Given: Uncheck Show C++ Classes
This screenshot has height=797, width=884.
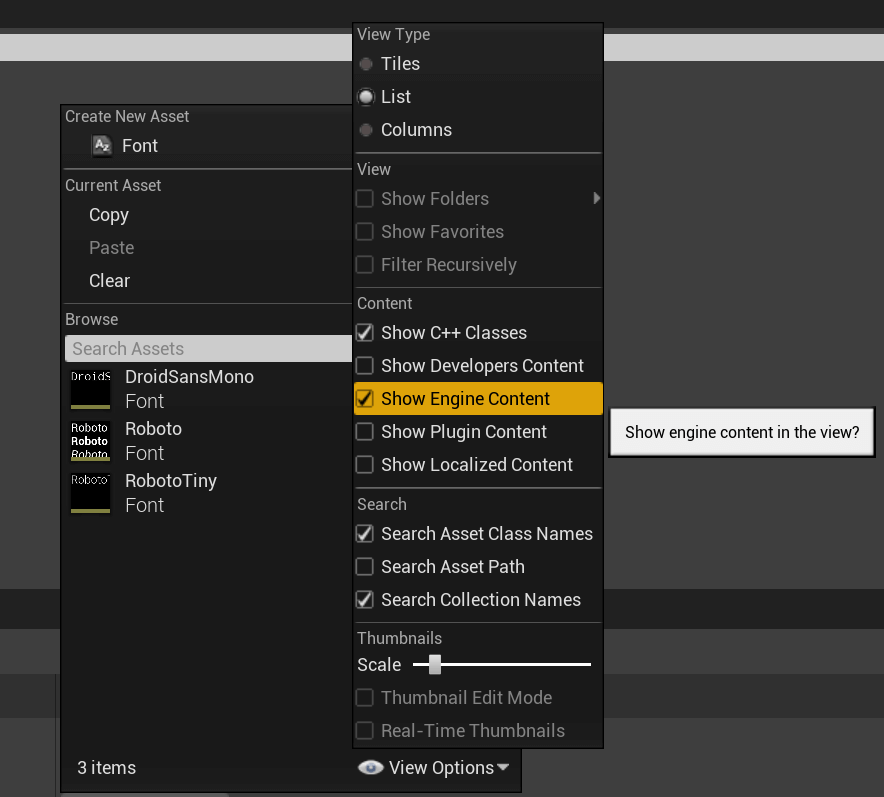Looking at the screenshot, I should tap(365, 333).
